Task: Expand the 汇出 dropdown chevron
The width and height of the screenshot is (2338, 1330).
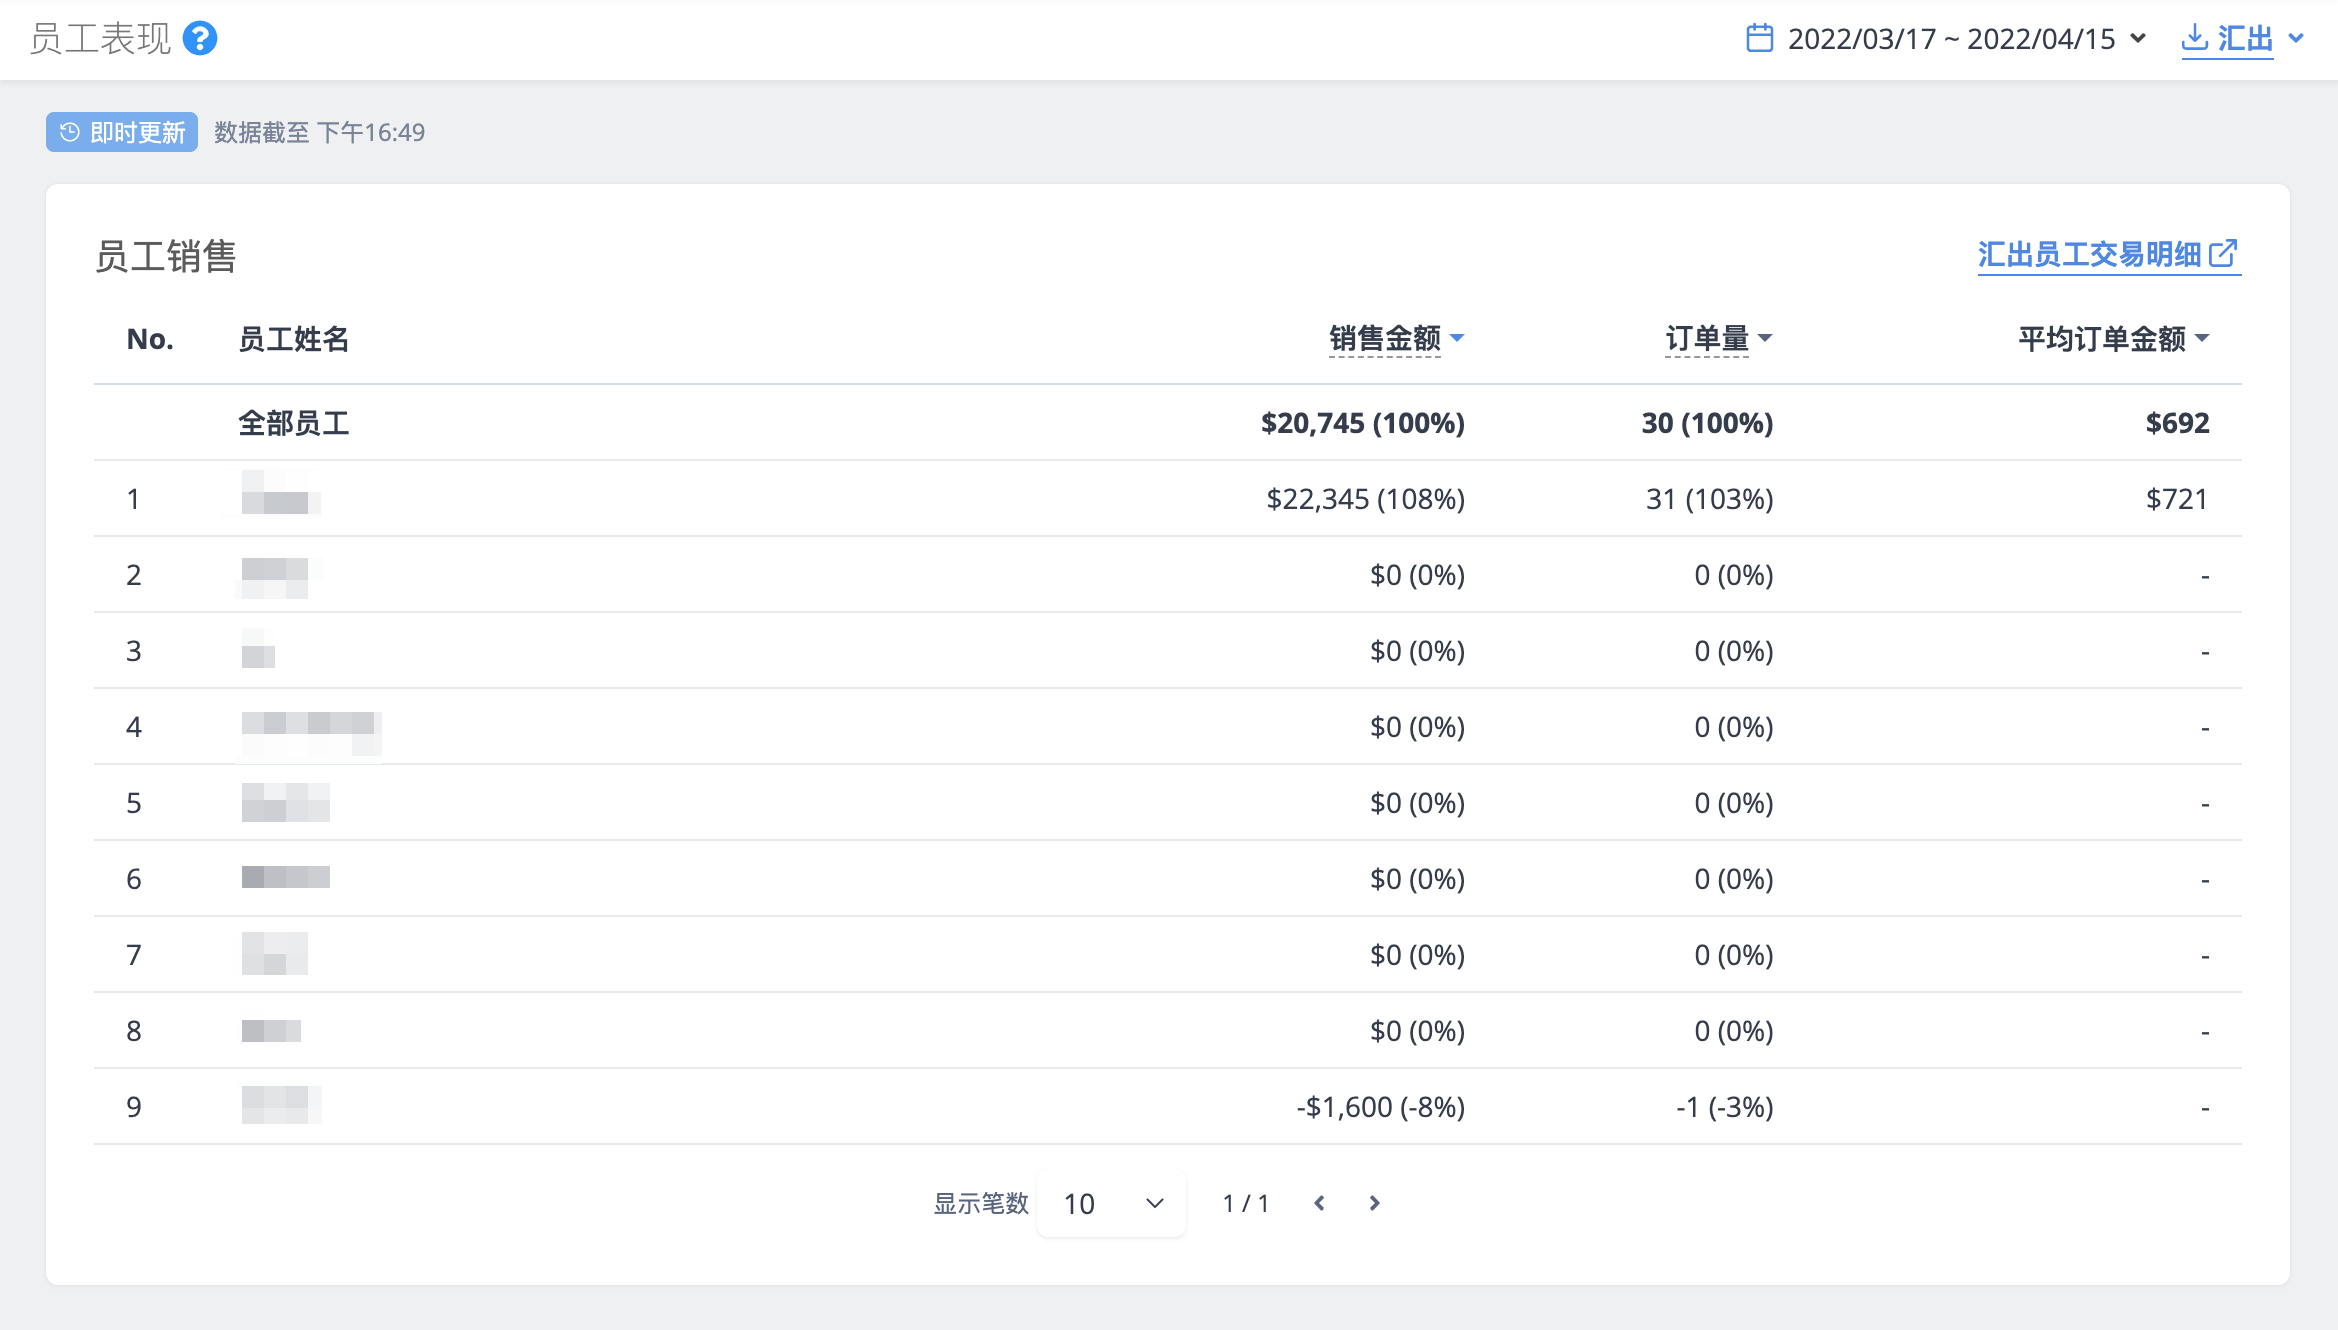Action: (x=2297, y=38)
